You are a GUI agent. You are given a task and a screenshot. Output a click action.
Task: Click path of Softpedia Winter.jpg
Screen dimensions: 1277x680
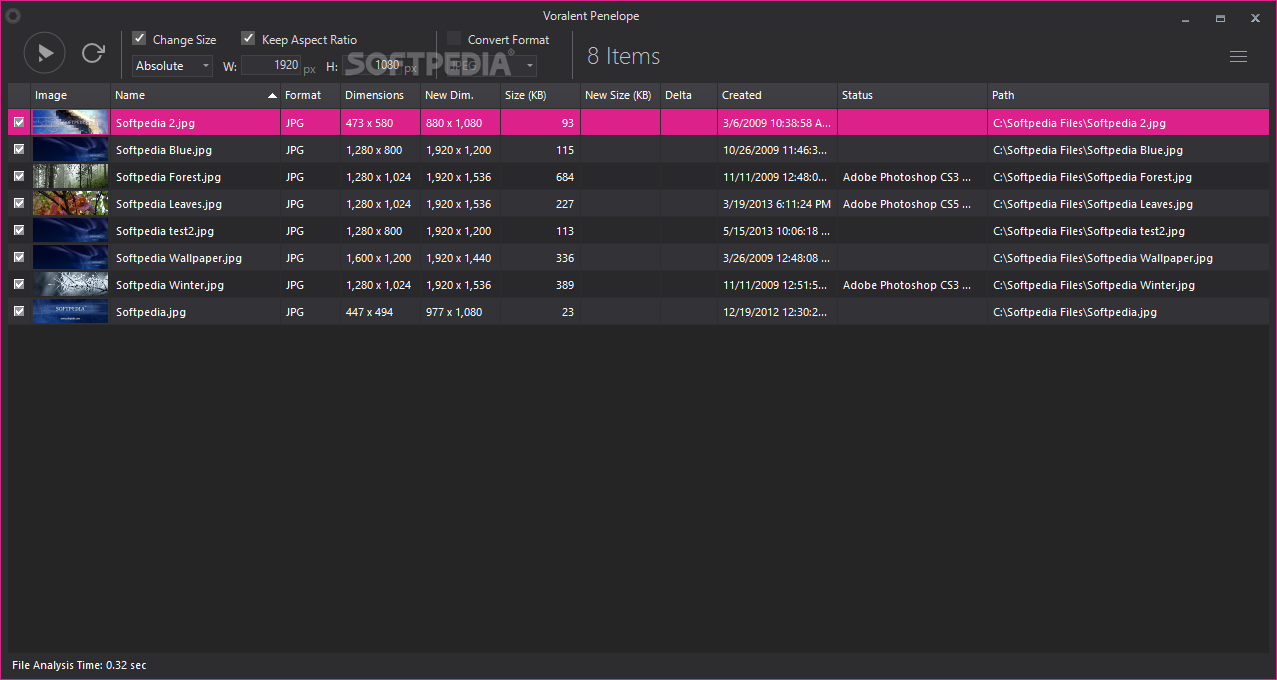tap(1093, 285)
